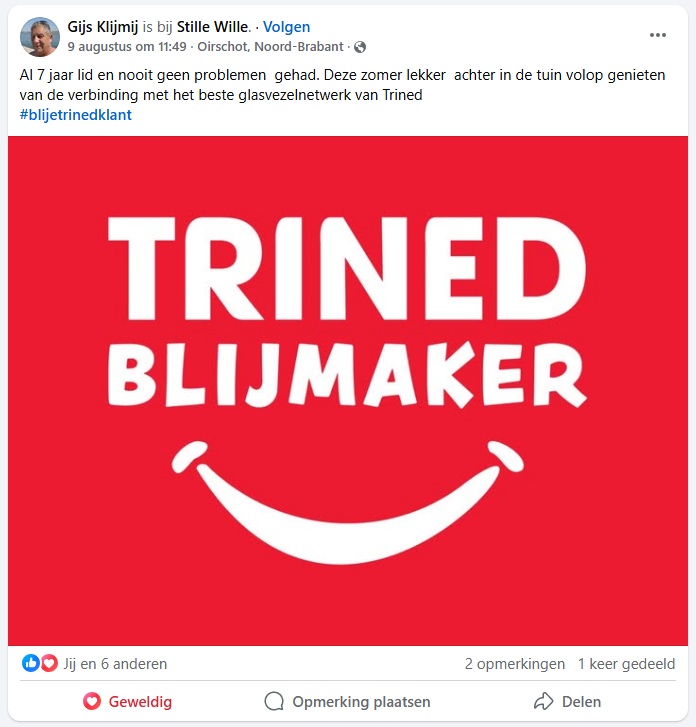Open the Trined Blijmaker image

(x=348, y=390)
